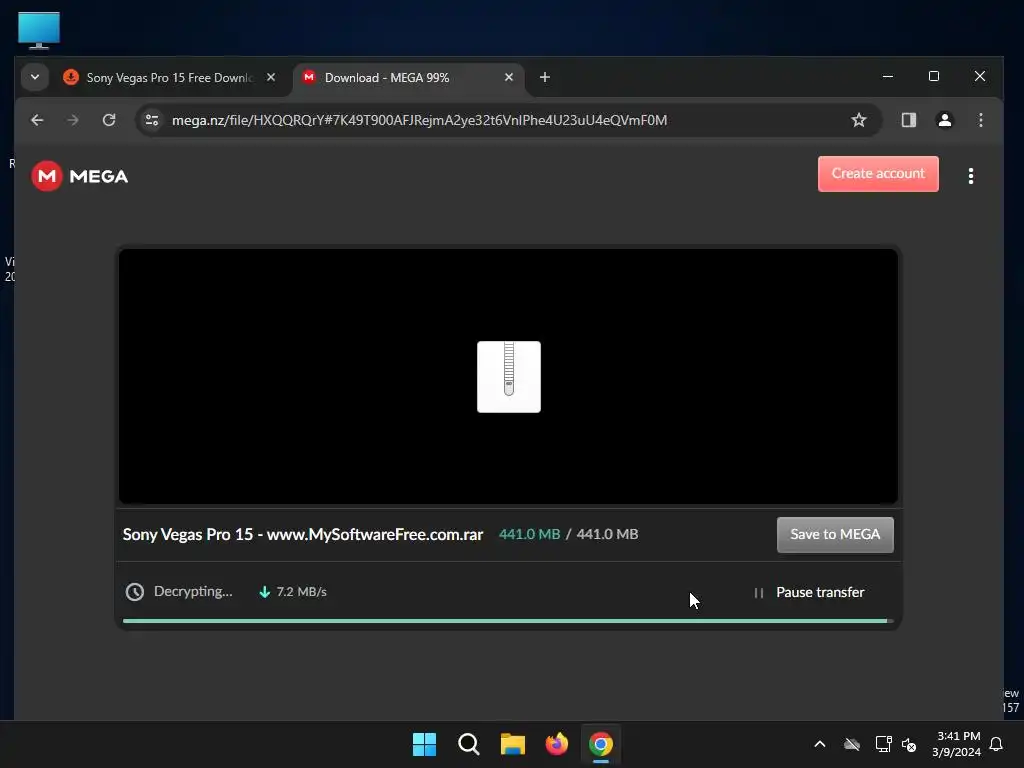The width and height of the screenshot is (1024, 768).
Task: Pause the transfer
Action: 809,592
